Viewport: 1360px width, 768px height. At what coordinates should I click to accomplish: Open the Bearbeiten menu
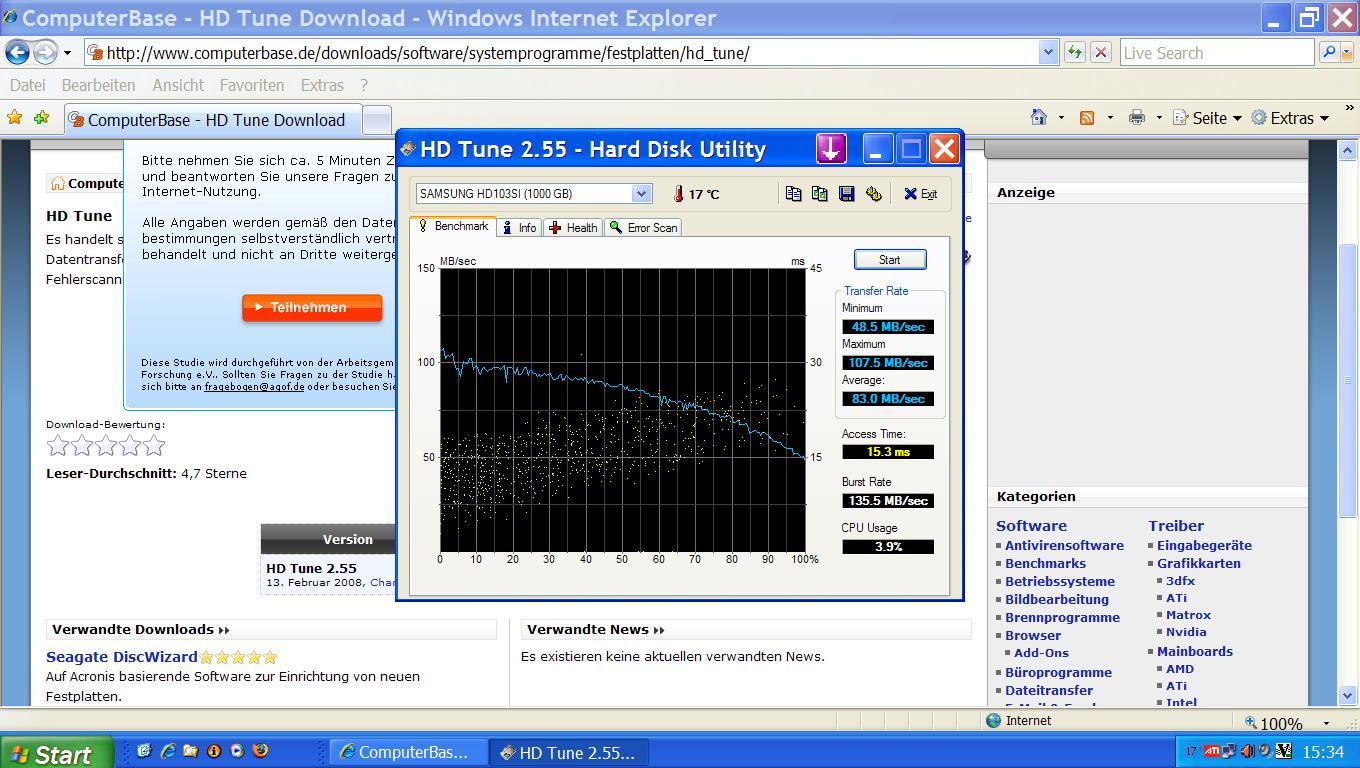(x=98, y=86)
